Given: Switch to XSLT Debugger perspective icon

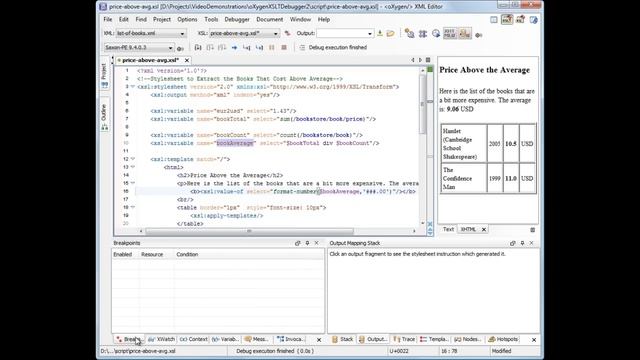Looking at the screenshot, I should 507,20.
